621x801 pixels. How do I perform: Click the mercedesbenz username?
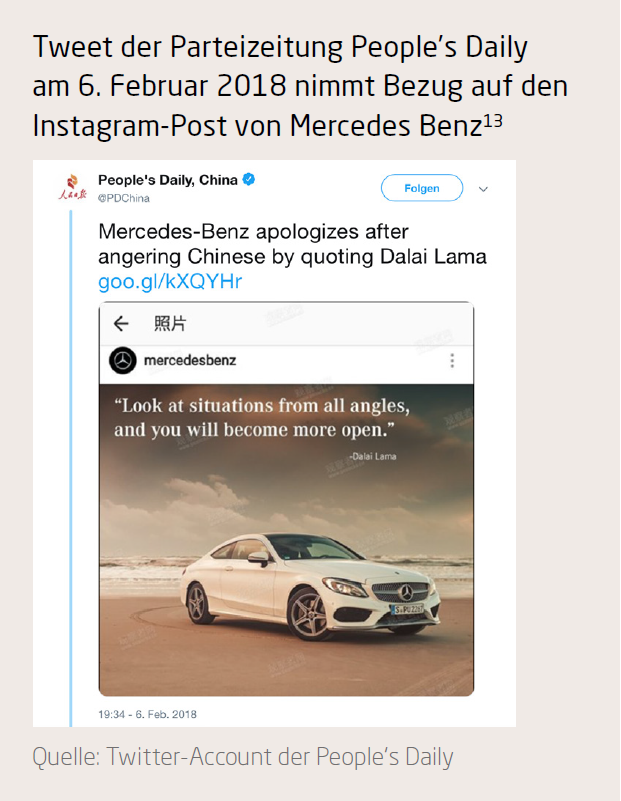tap(190, 360)
